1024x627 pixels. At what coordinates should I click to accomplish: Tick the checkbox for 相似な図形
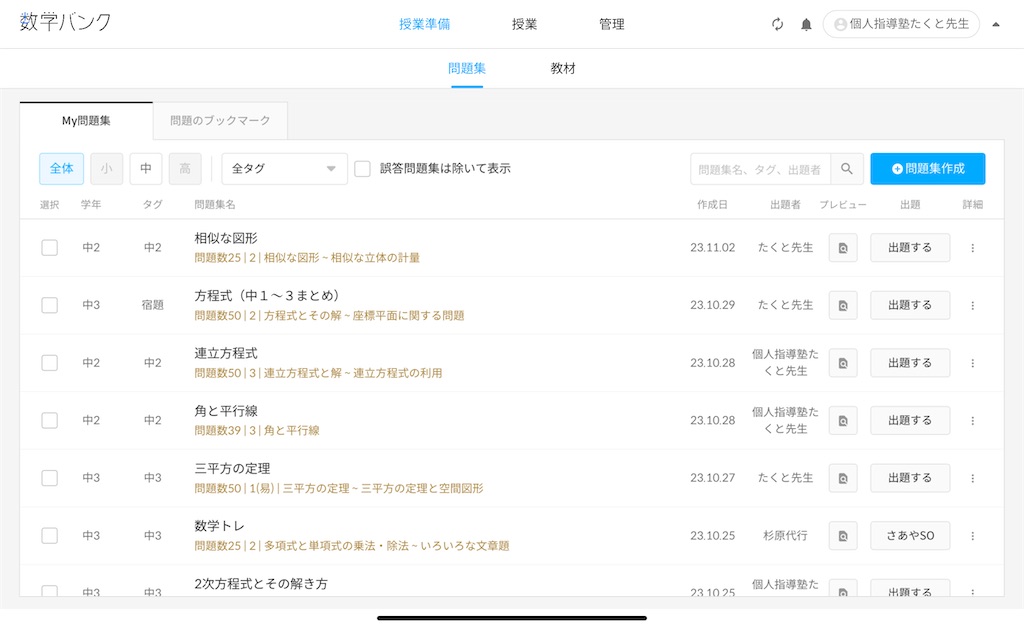pyautogui.click(x=50, y=248)
